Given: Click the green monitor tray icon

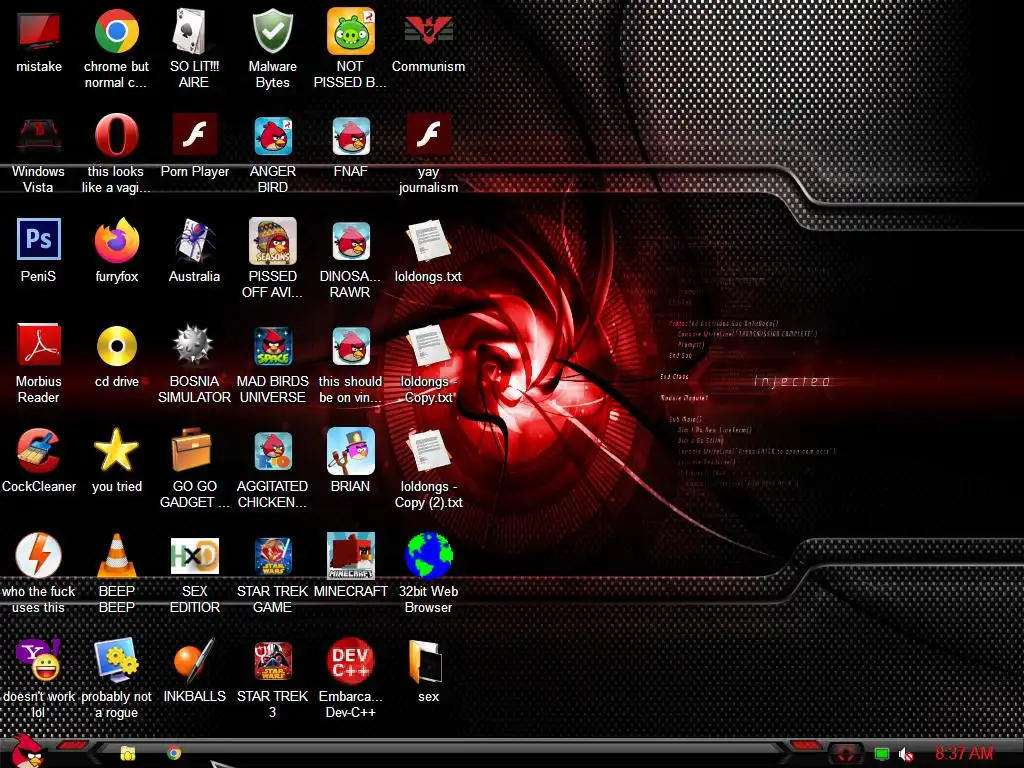Looking at the screenshot, I should [882, 754].
